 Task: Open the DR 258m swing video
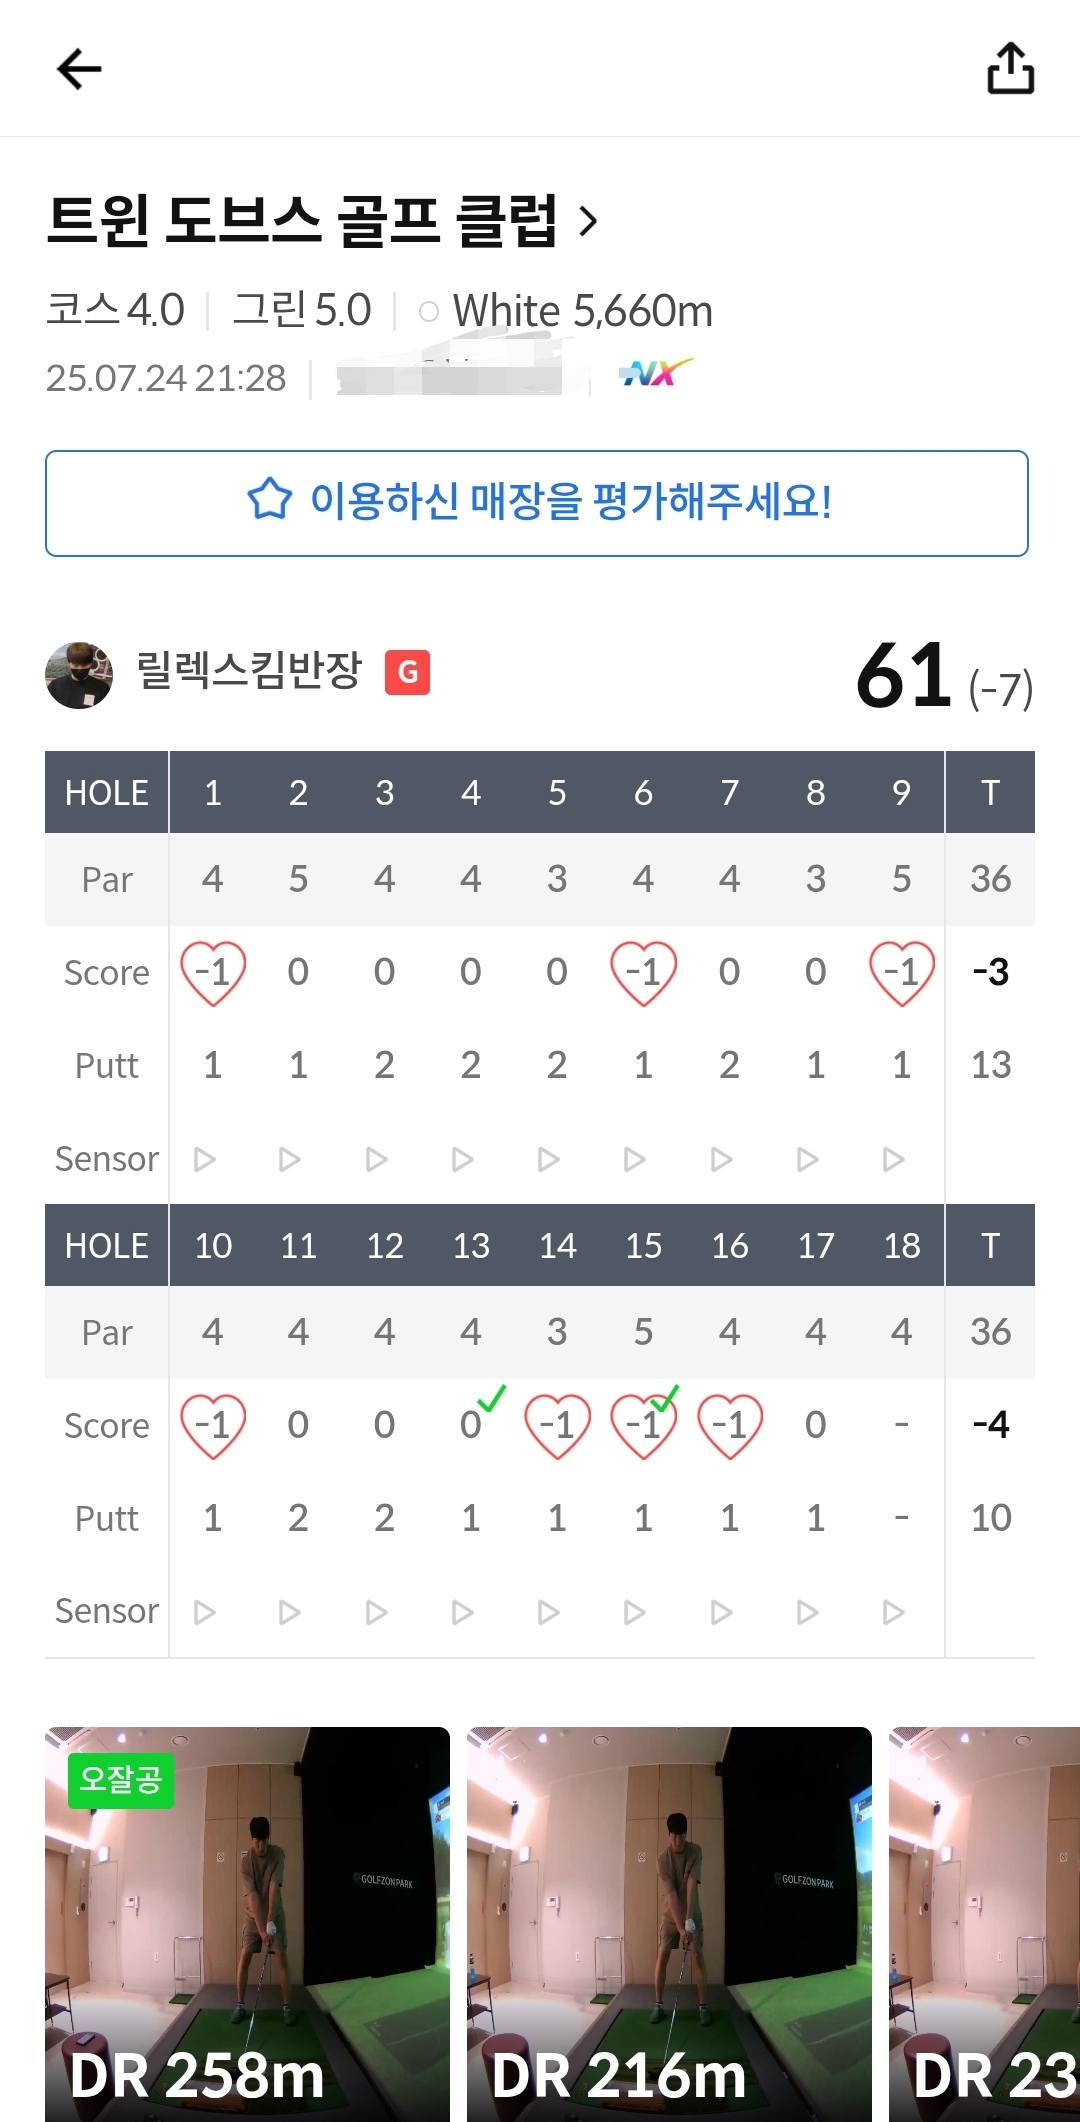pos(247,1922)
